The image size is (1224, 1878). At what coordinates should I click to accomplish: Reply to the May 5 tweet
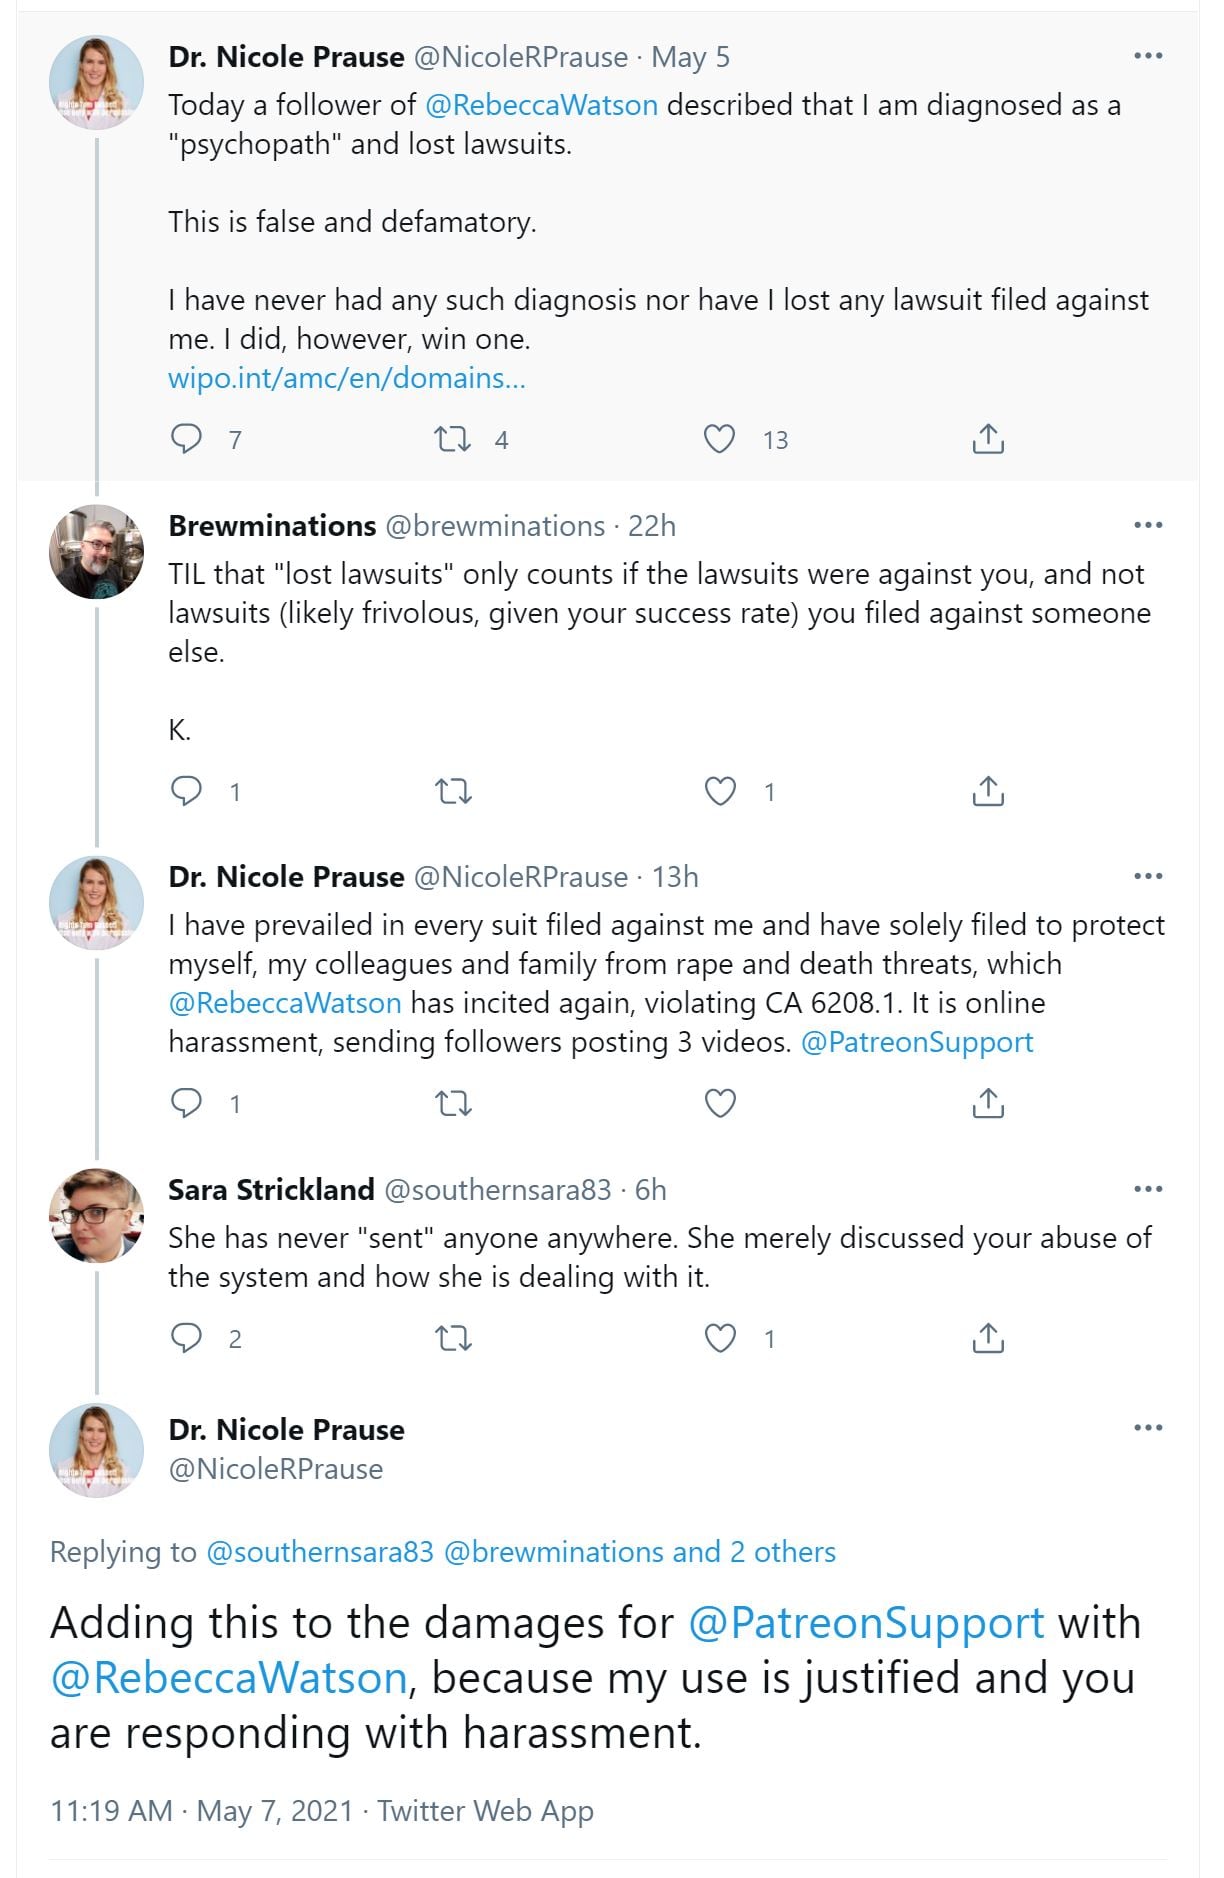click(187, 439)
